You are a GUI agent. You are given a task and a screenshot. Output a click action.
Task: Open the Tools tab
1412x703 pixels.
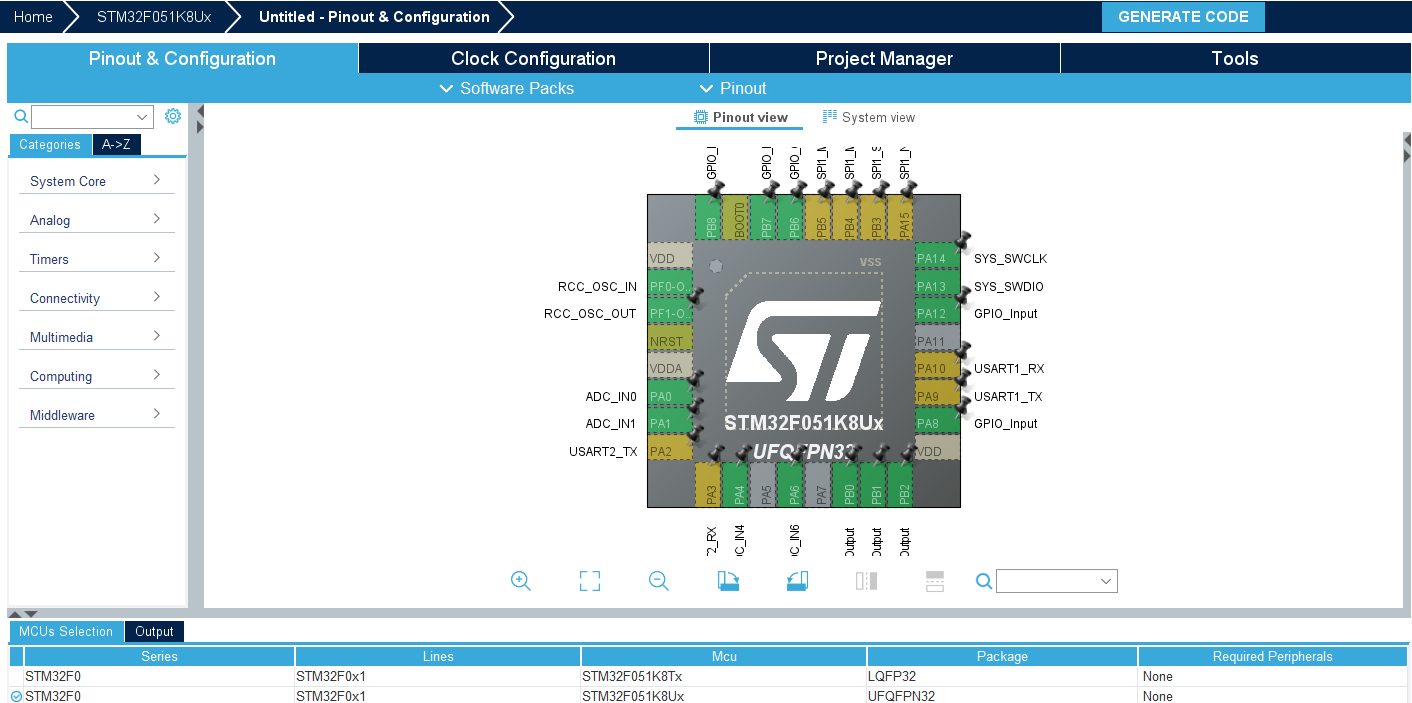1235,58
